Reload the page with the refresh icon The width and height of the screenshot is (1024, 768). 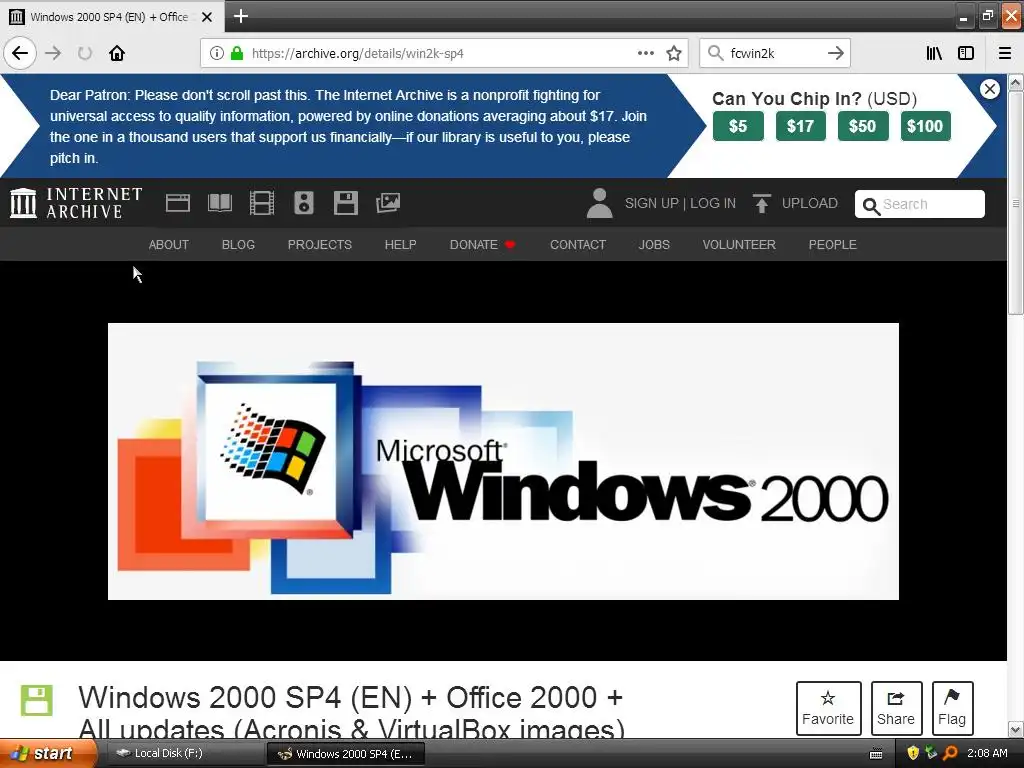(85, 53)
